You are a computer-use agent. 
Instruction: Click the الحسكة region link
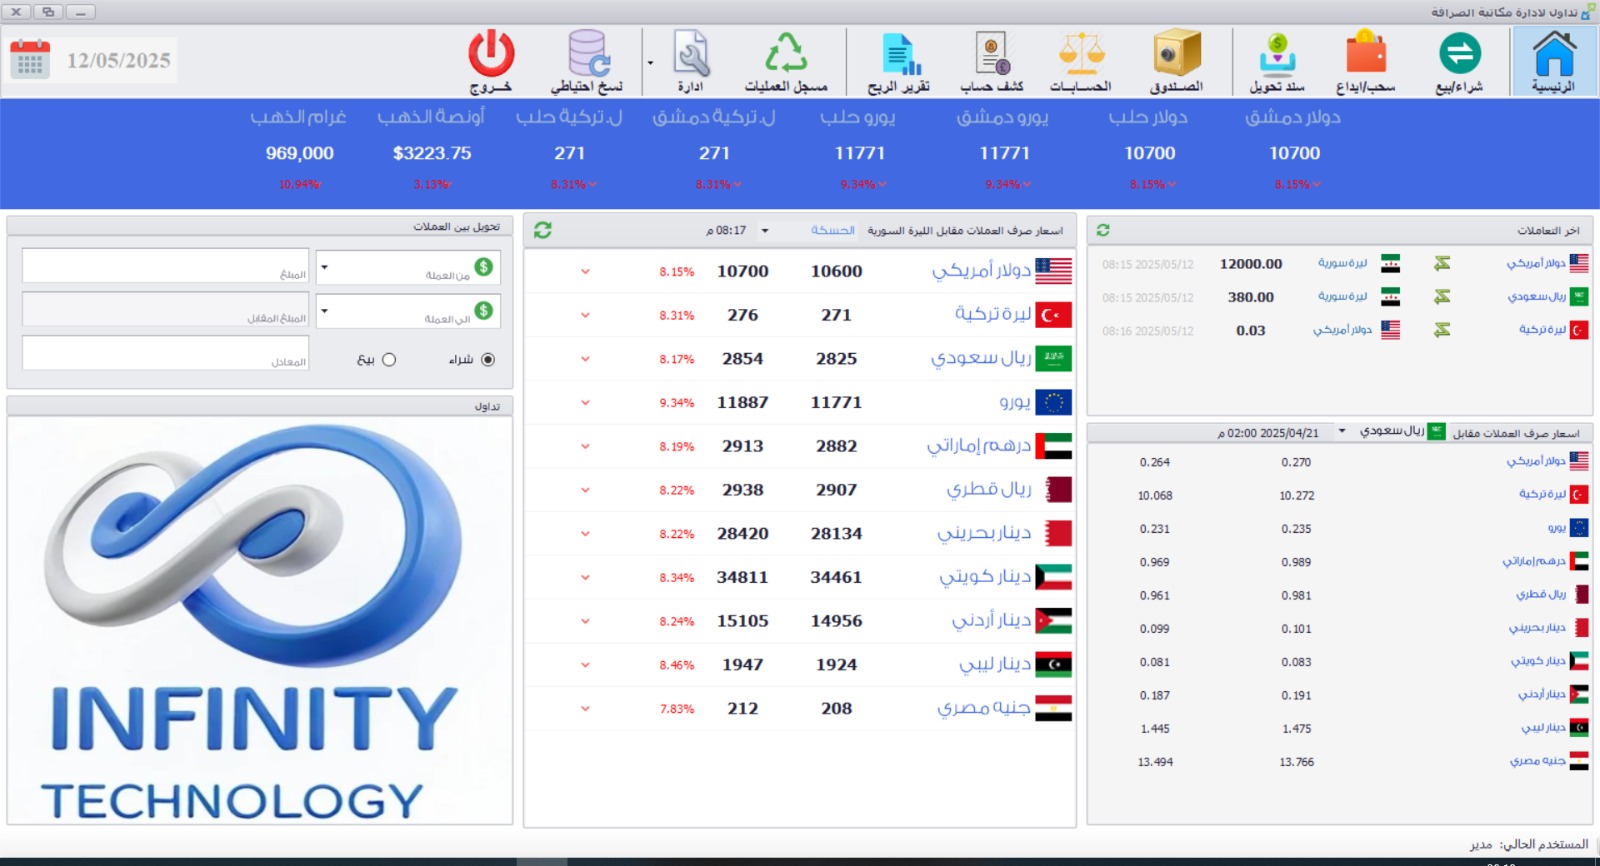832,231
